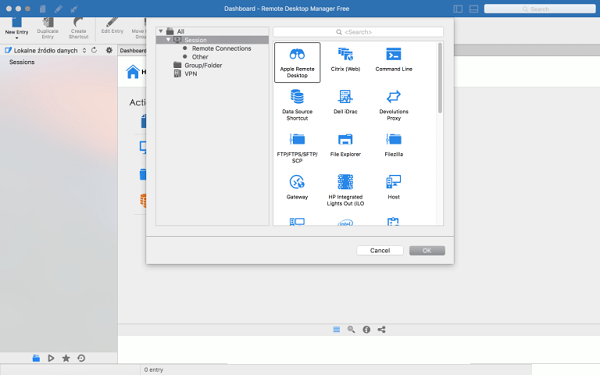Image resolution: width=600 pixels, height=375 pixels.
Task: Select the Group/Folder category
Action: pos(203,65)
